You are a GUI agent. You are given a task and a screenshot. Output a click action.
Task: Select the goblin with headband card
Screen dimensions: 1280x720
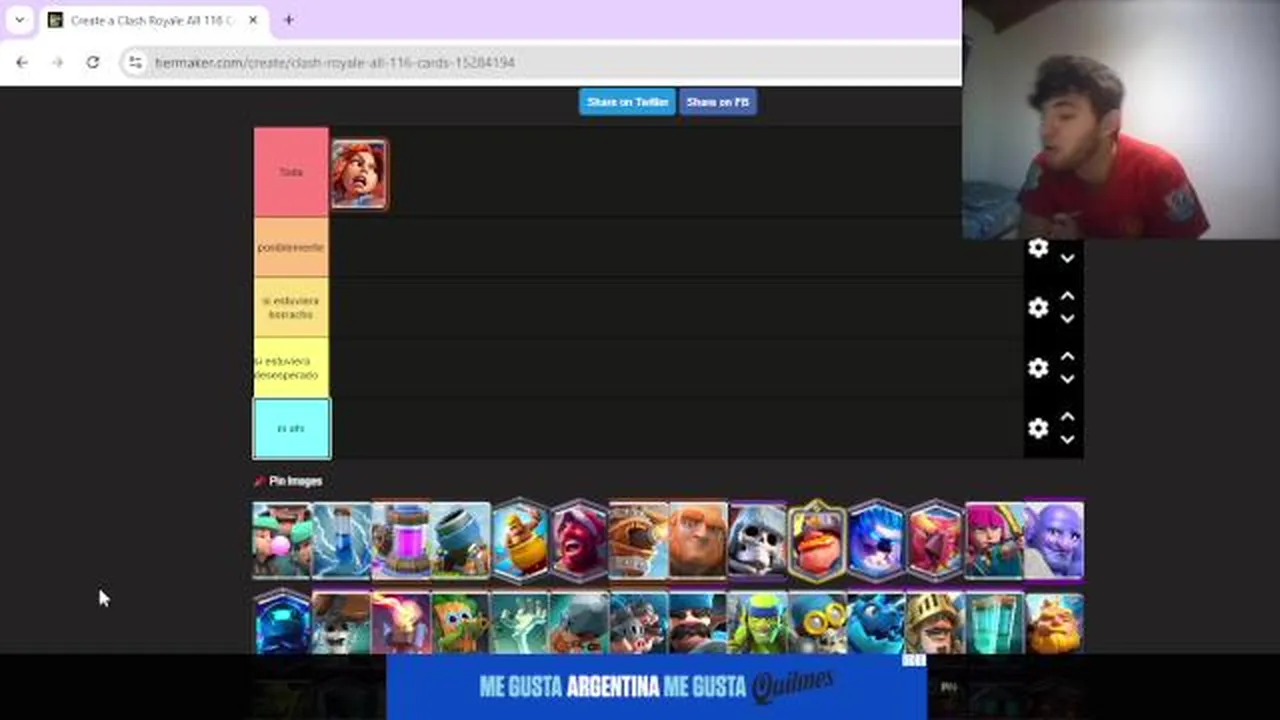tap(757, 623)
